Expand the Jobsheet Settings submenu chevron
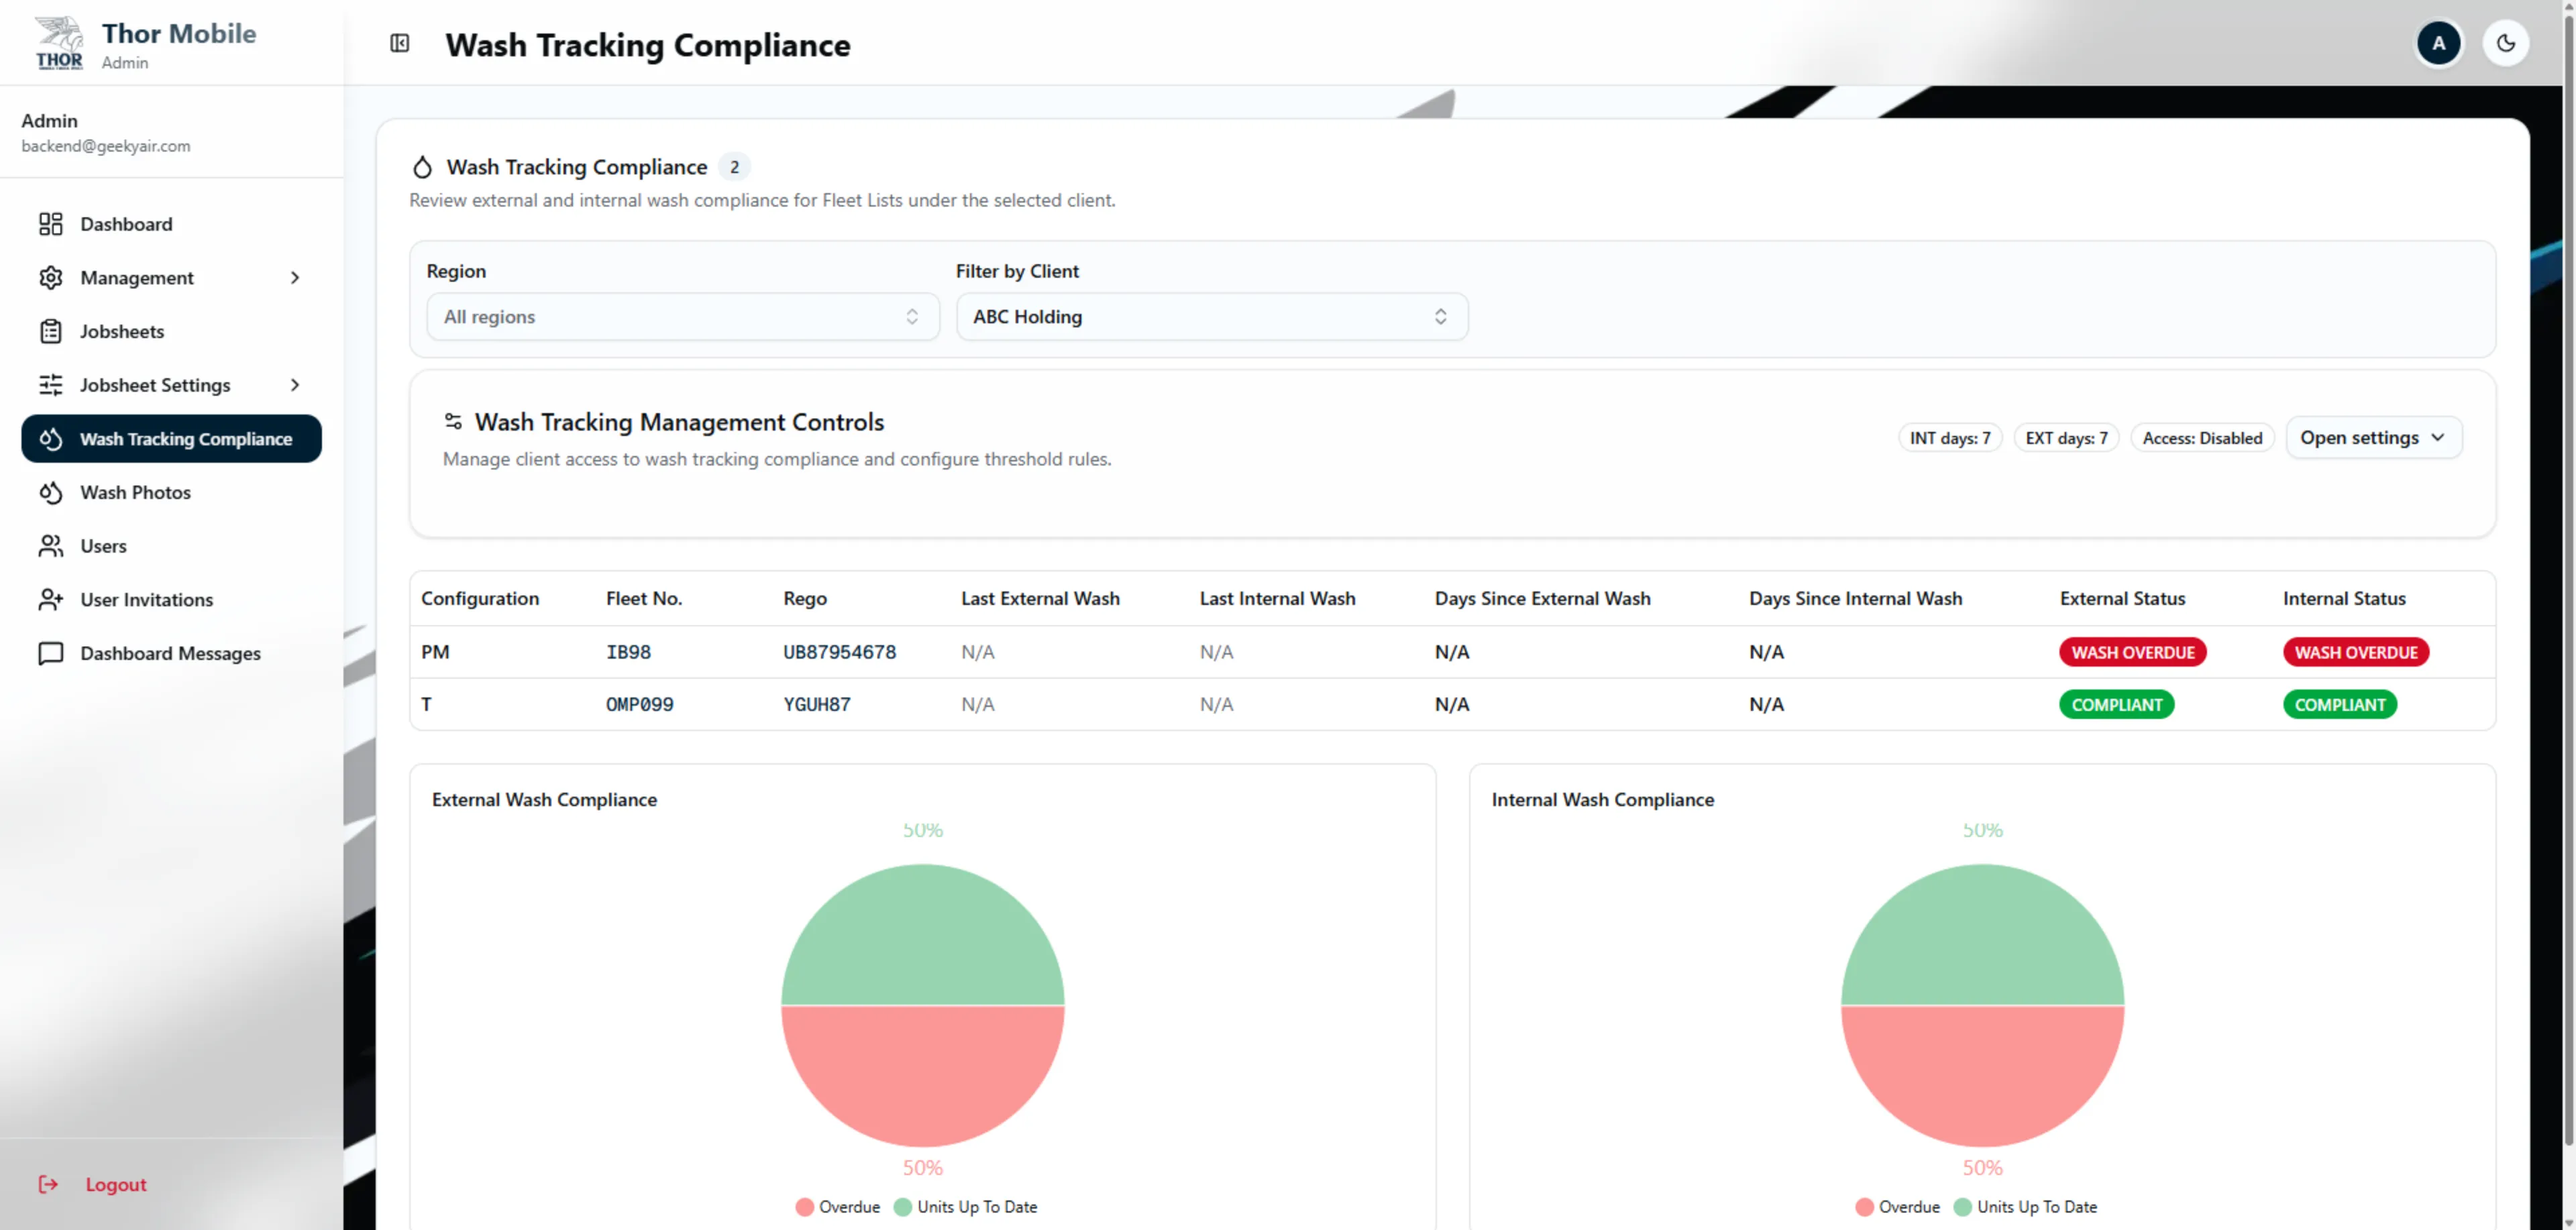 tap(295, 385)
